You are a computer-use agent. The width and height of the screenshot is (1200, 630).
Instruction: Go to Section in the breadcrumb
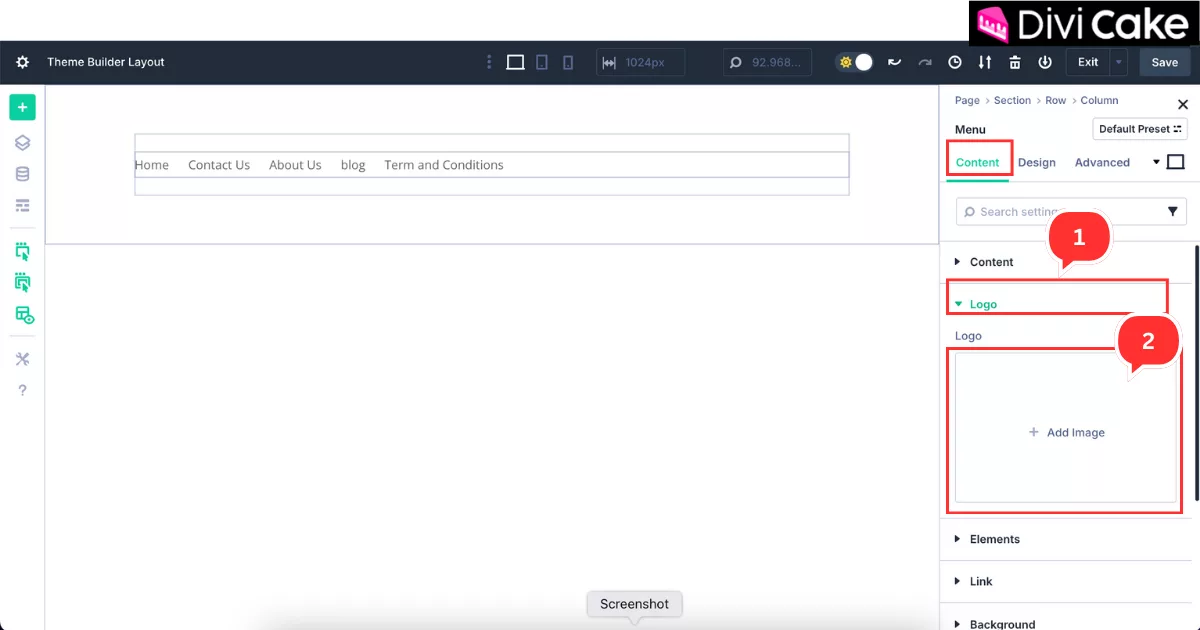click(x=1012, y=100)
